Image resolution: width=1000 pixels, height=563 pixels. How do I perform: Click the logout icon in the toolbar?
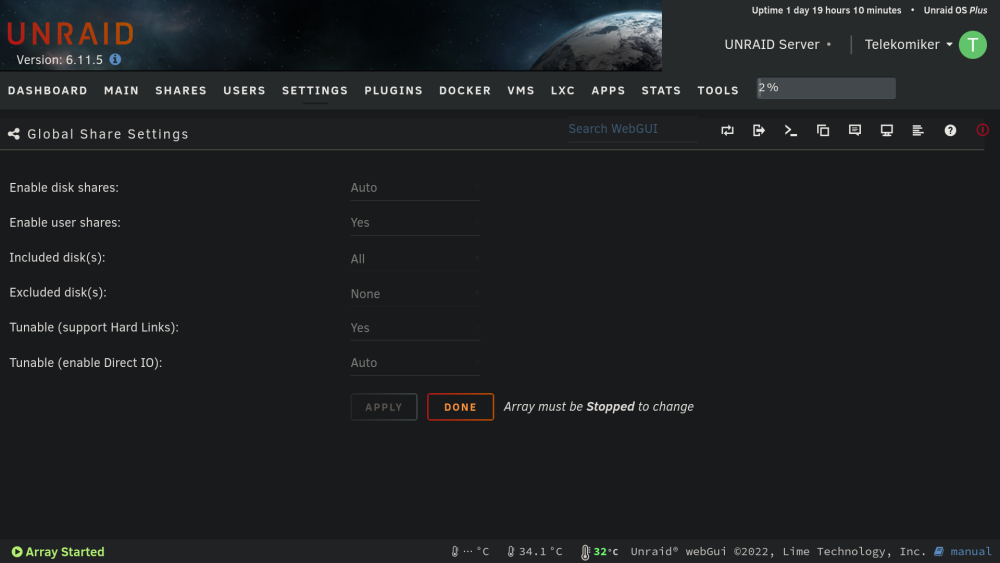click(x=758, y=130)
